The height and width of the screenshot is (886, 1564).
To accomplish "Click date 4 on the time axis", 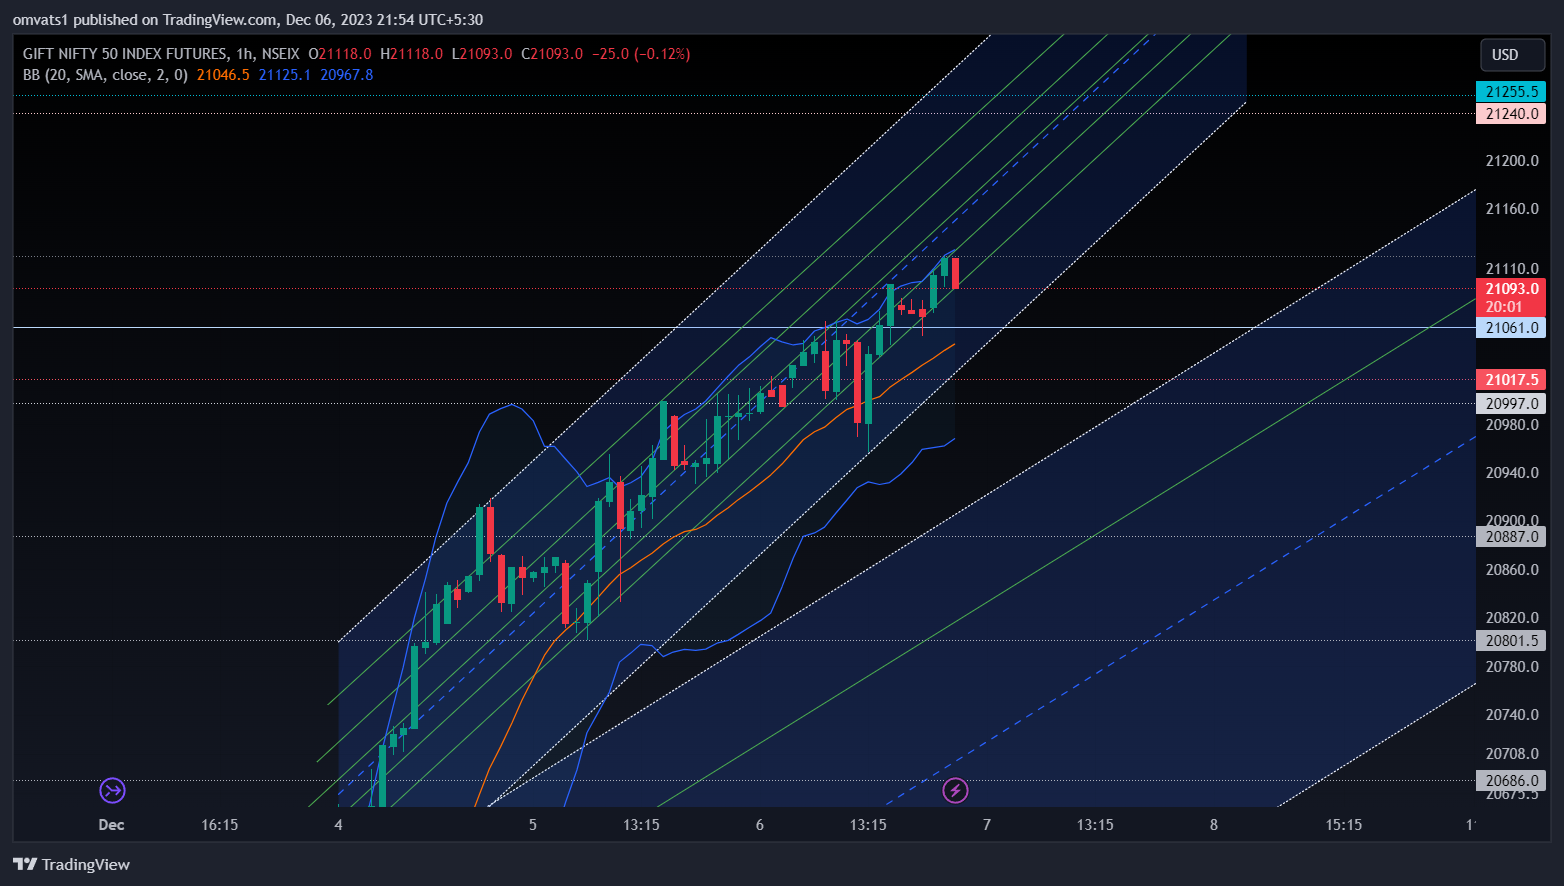I will point(339,825).
